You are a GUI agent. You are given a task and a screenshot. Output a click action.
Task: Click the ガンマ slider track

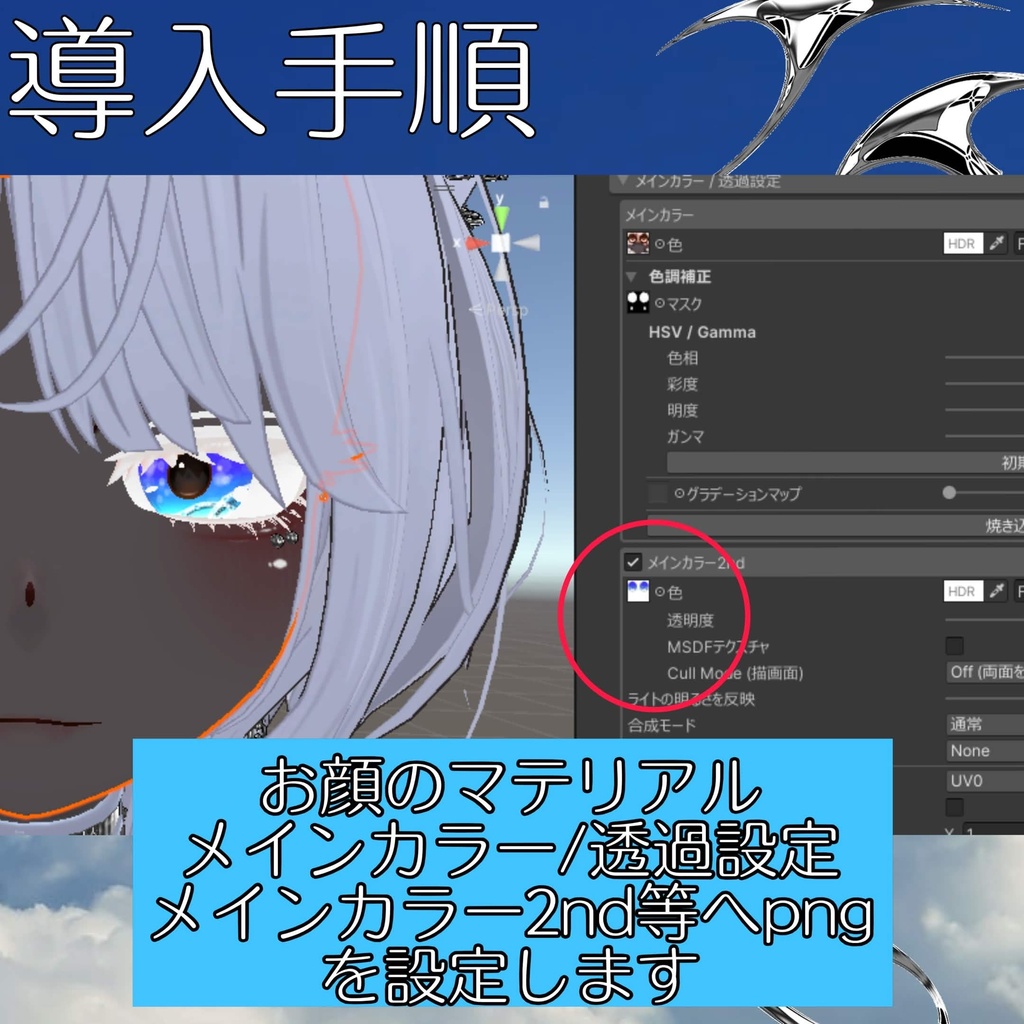tap(984, 436)
